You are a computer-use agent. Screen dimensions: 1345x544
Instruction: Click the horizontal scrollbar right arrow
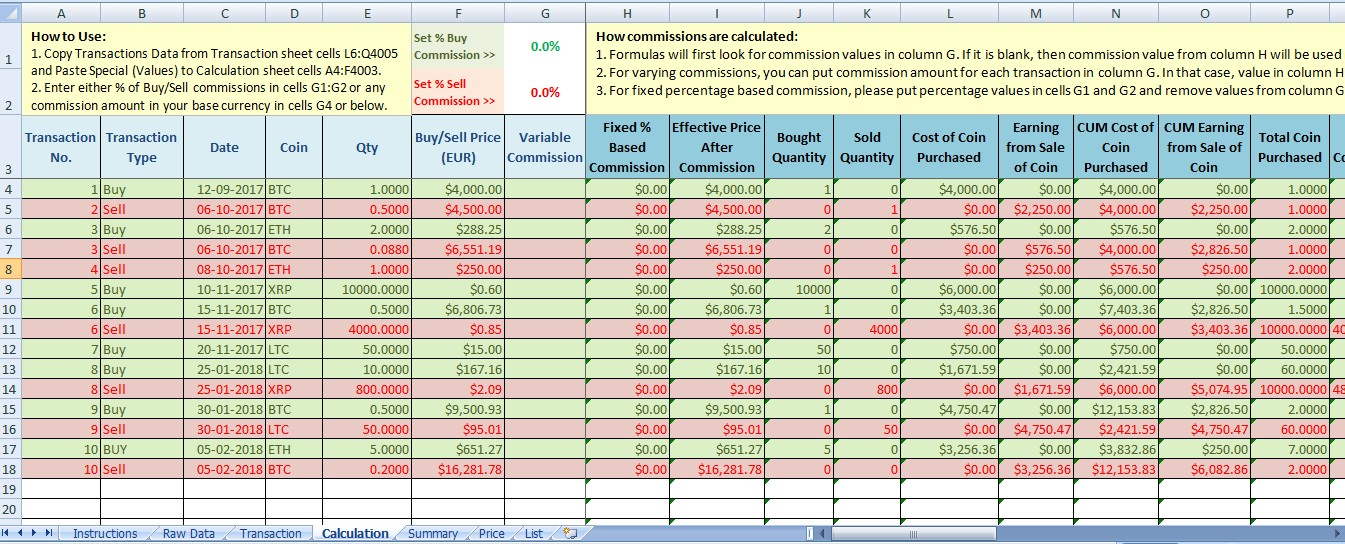[1337, 534]
